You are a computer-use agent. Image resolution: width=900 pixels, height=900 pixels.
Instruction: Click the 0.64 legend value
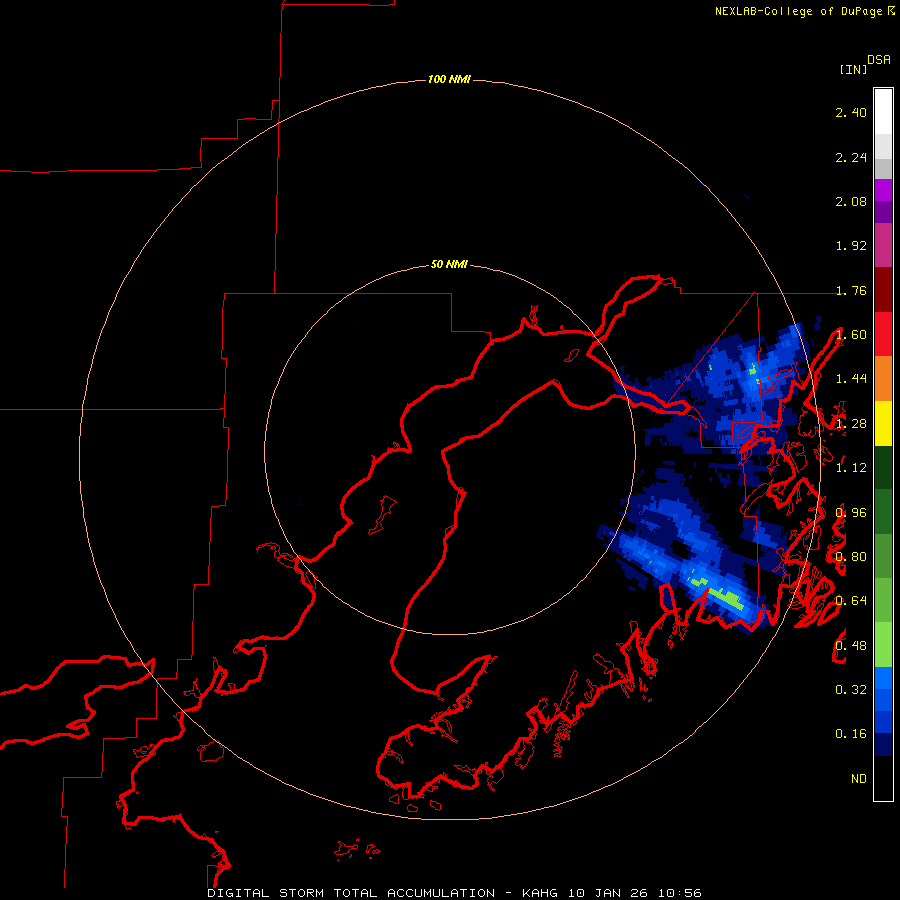coord(851,601)
